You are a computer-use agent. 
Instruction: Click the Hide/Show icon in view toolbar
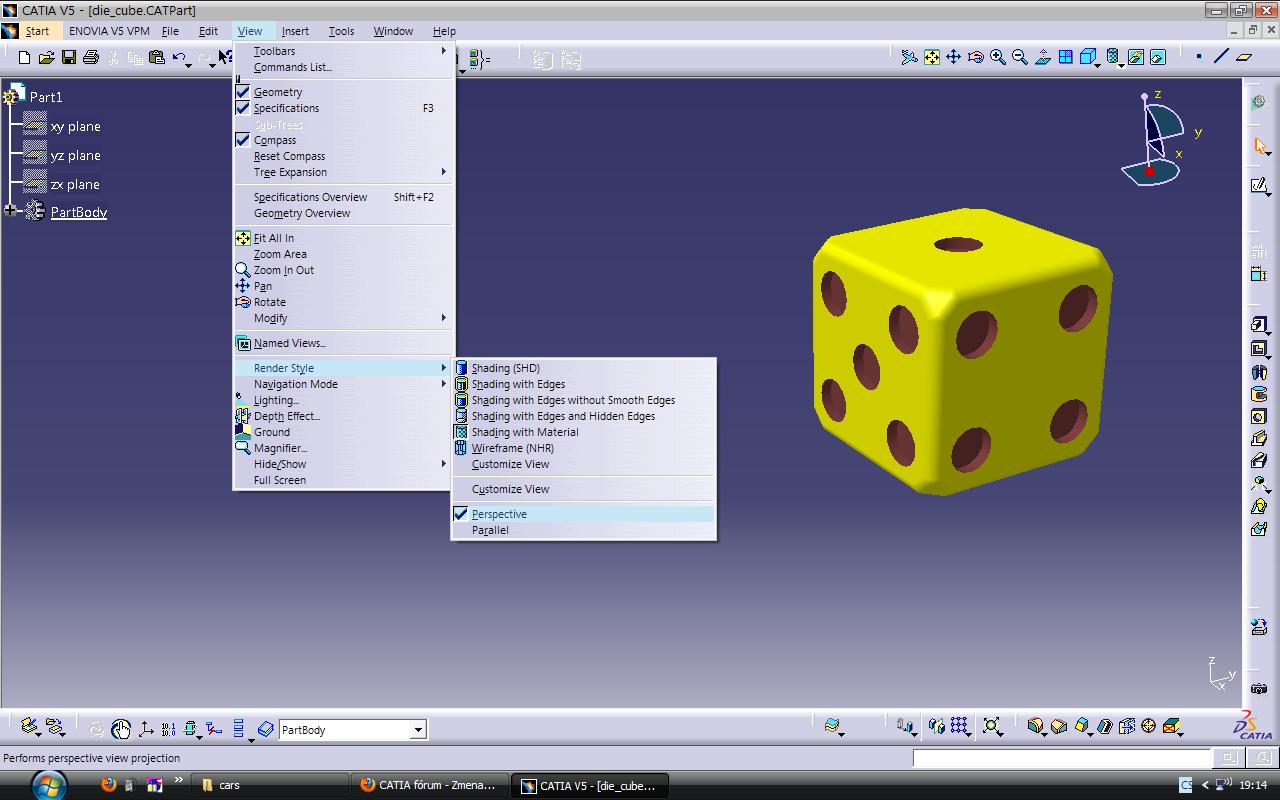[1135, 57]
